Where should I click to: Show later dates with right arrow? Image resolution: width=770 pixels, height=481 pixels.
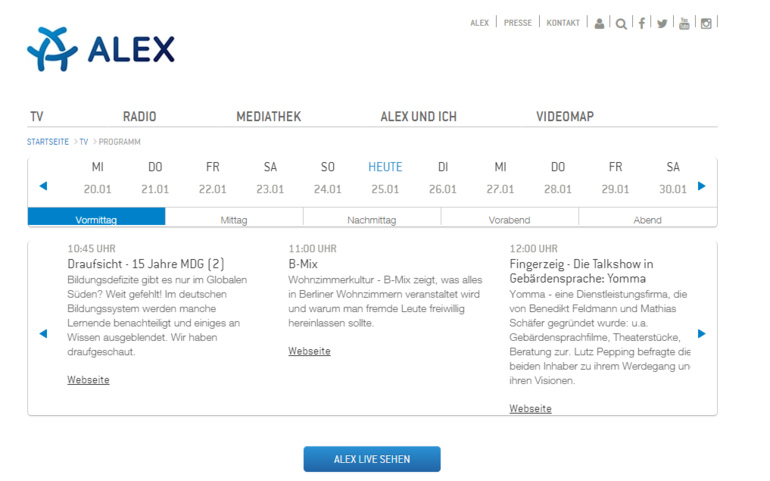click(x=702, y=186)
